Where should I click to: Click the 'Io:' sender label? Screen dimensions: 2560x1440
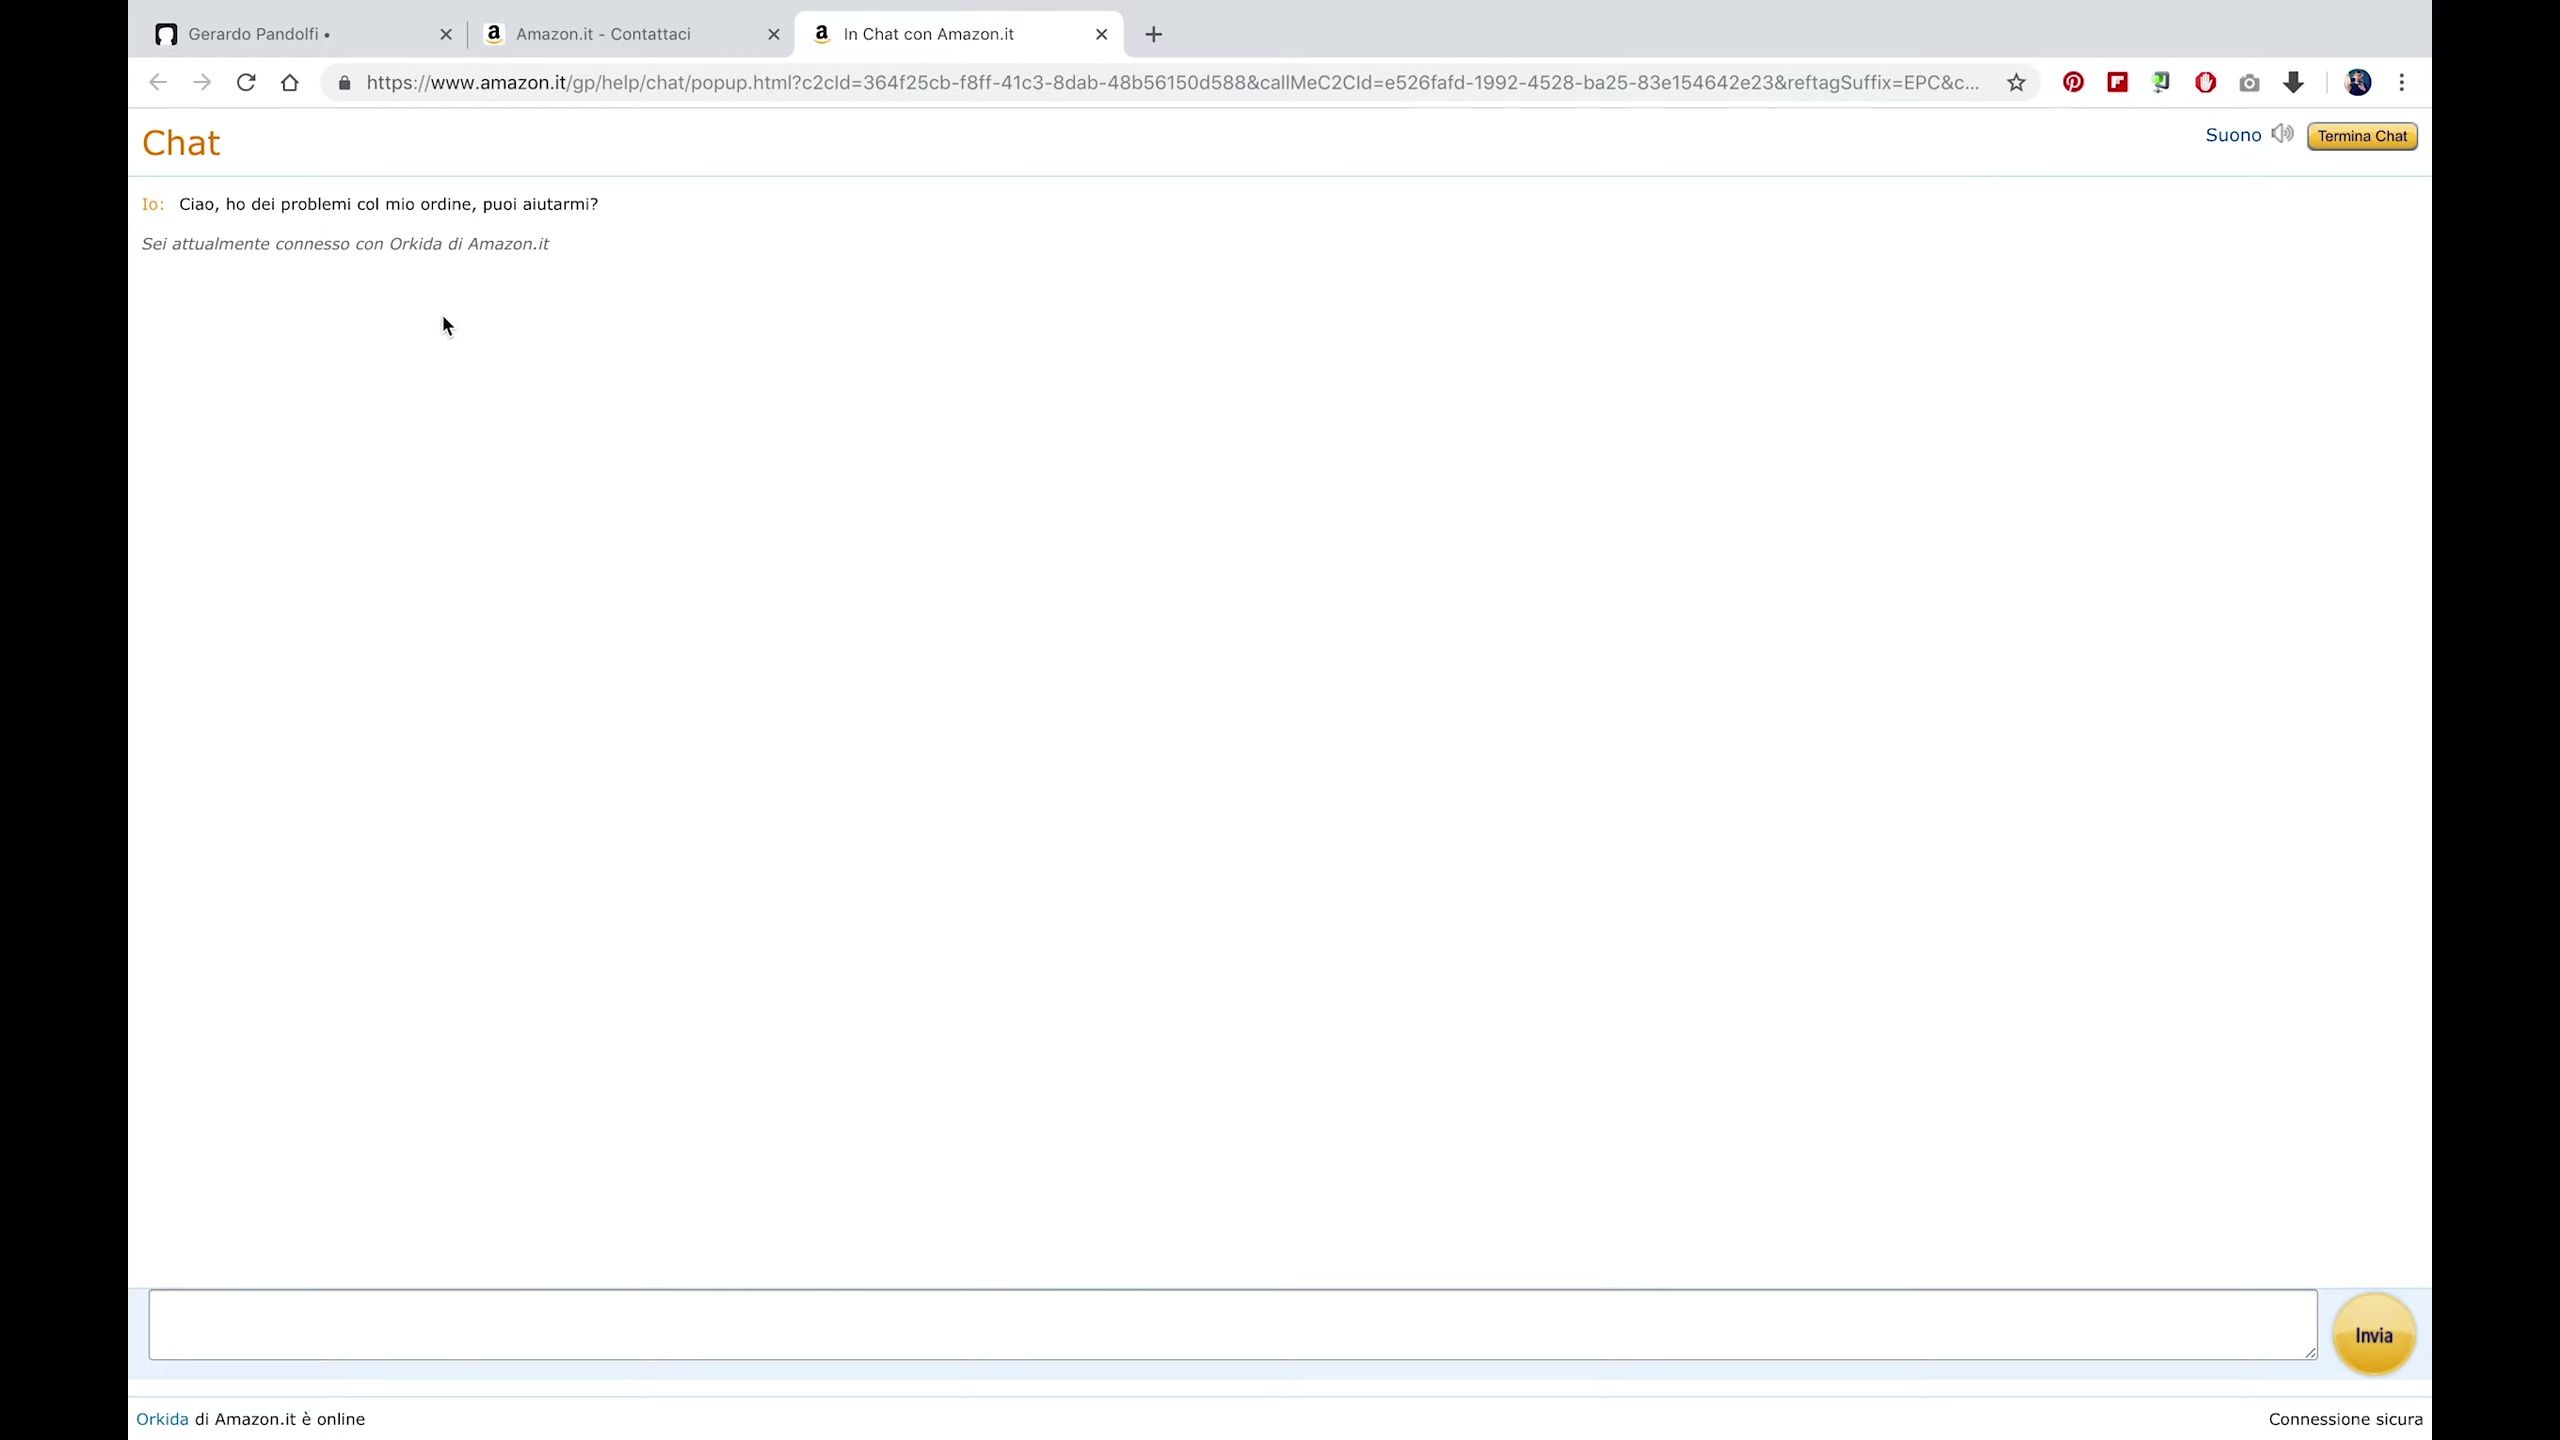tap(152, 204)
